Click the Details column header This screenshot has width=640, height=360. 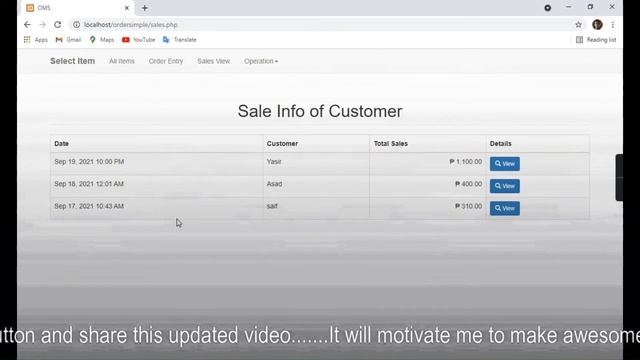click(500, 144)
